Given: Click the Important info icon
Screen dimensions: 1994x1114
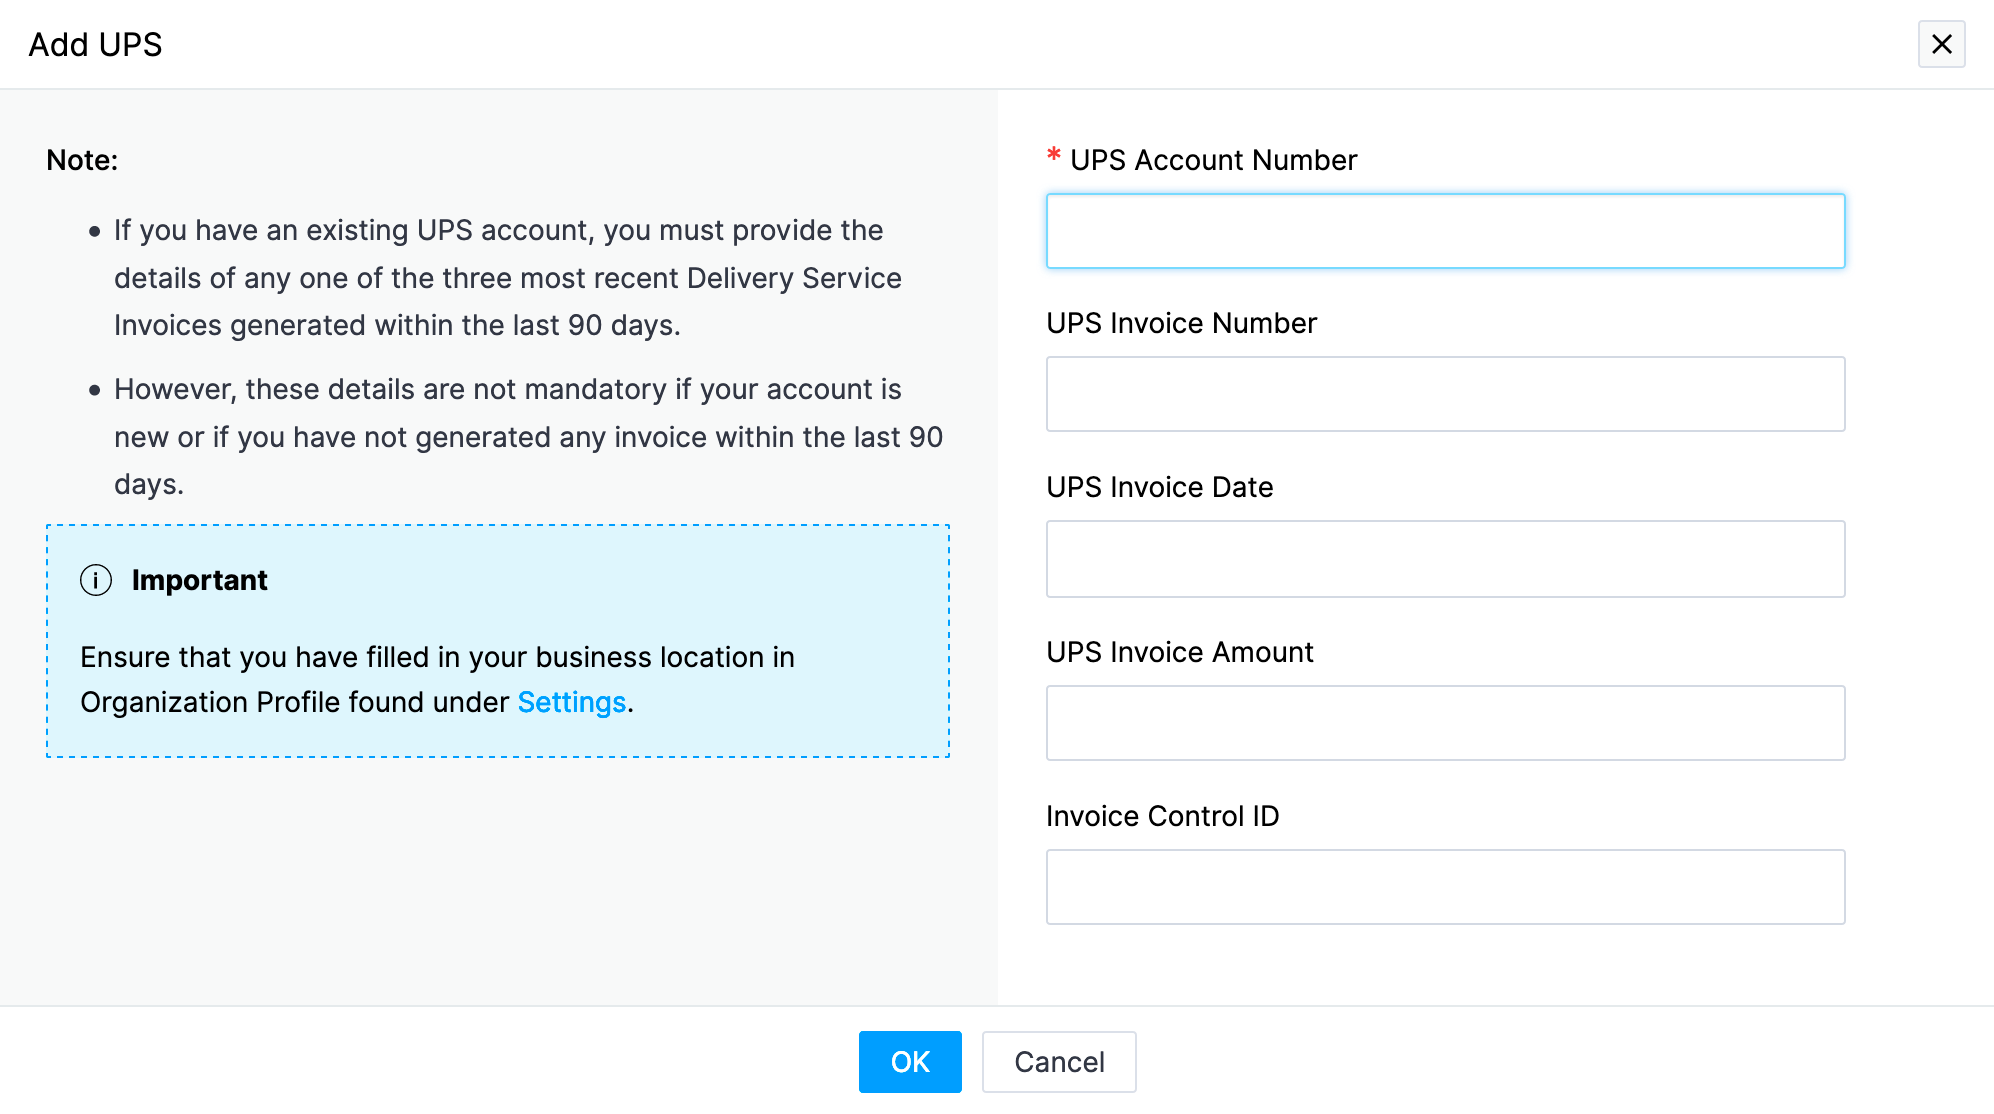Looking at the screenshot, I should (x=96, y=580).
